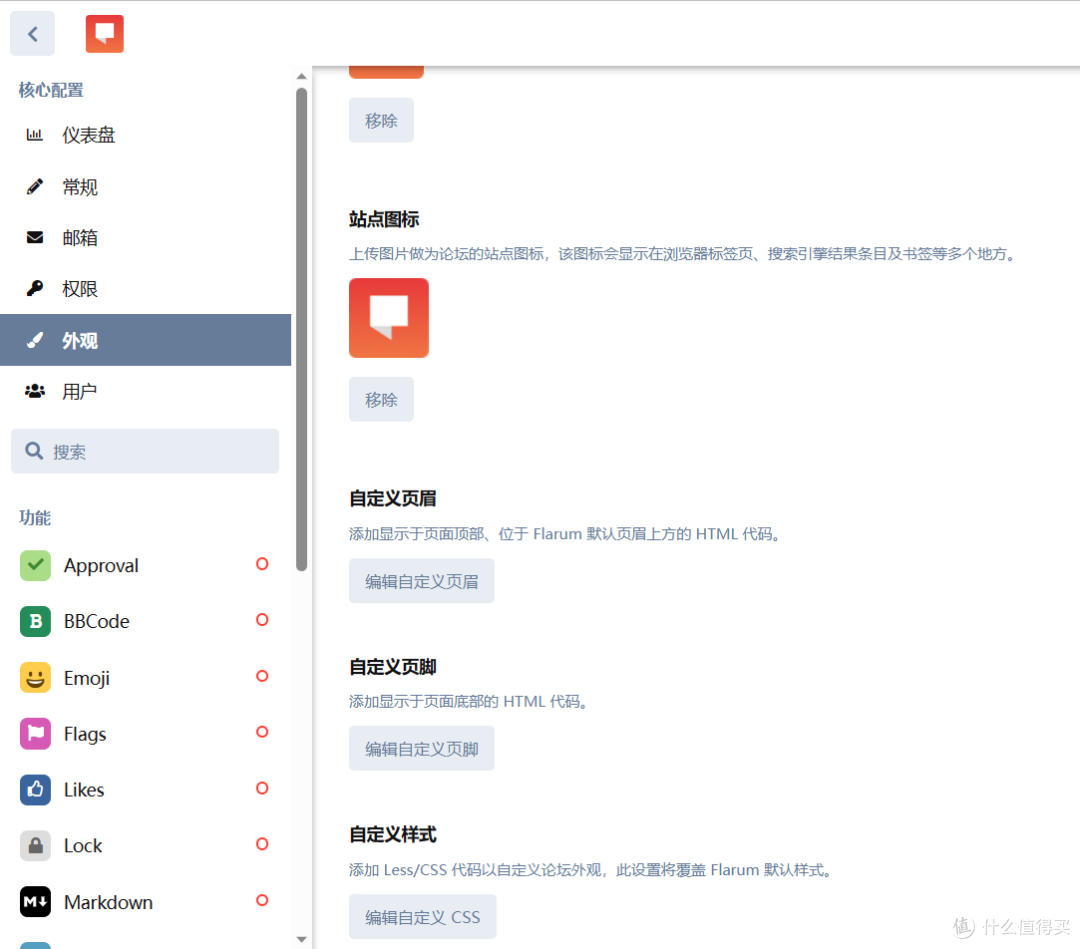Click the key icon beside 权限
The width and height of the screenshot is (1080, 949).
[34, 289]
